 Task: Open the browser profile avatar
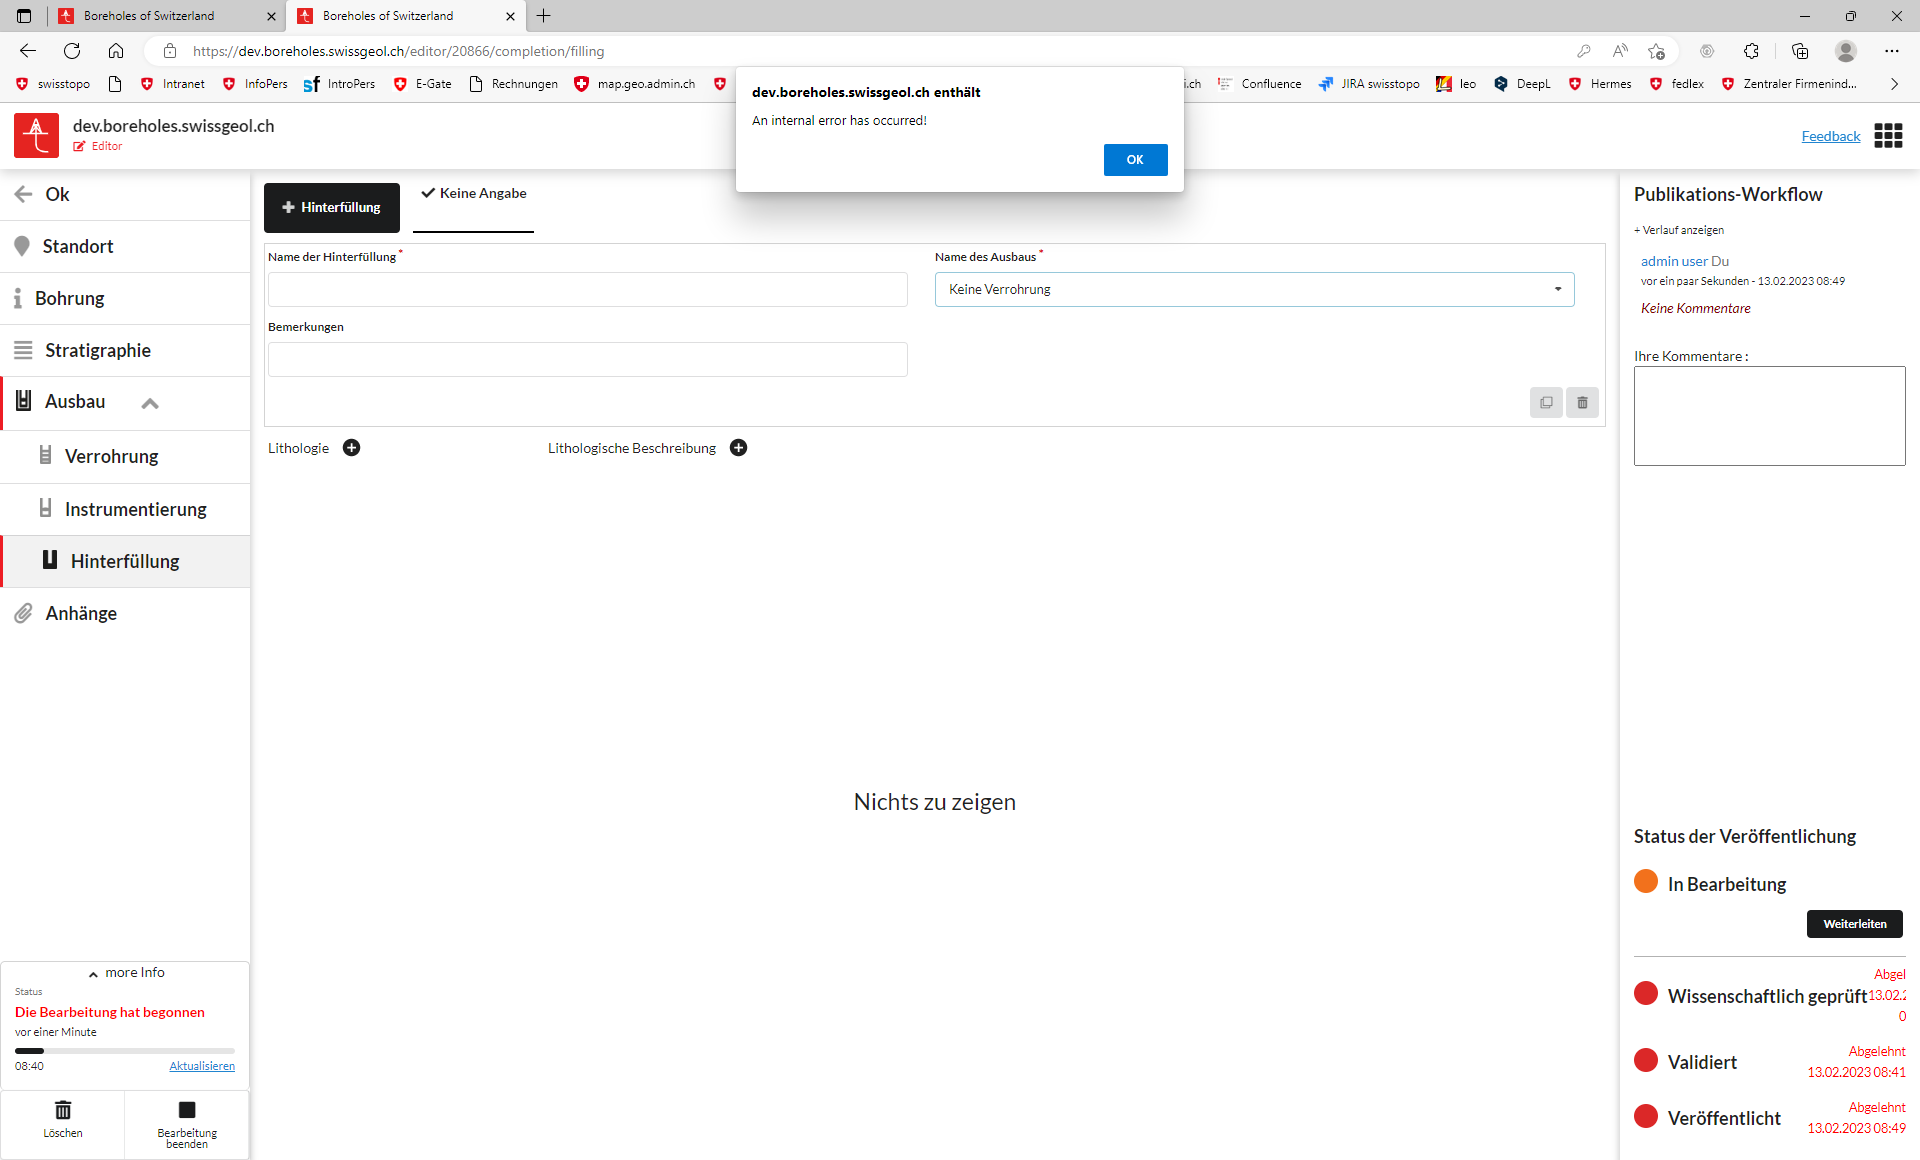click(x=1846, y=51)
